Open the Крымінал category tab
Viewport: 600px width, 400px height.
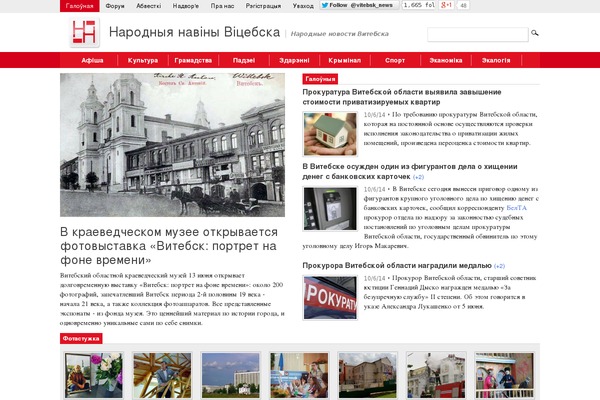coord(344,60)
